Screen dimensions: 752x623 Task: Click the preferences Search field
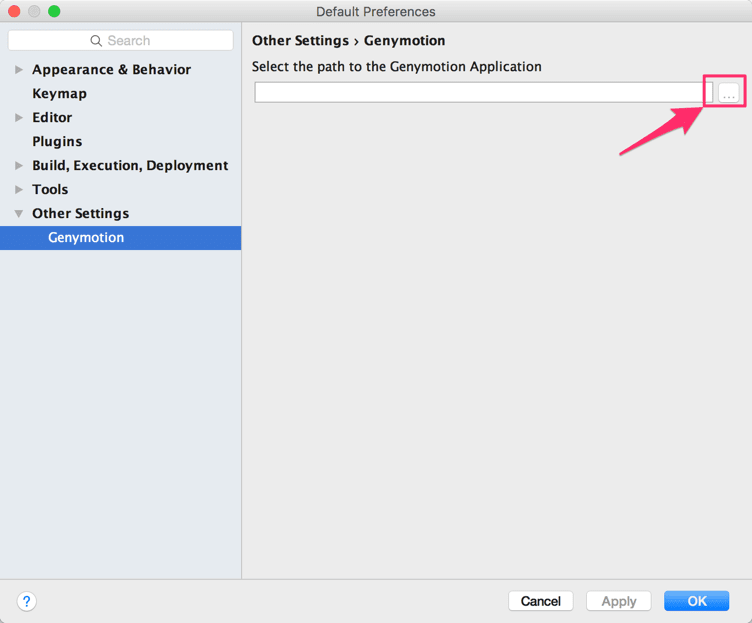click(120, 41)
